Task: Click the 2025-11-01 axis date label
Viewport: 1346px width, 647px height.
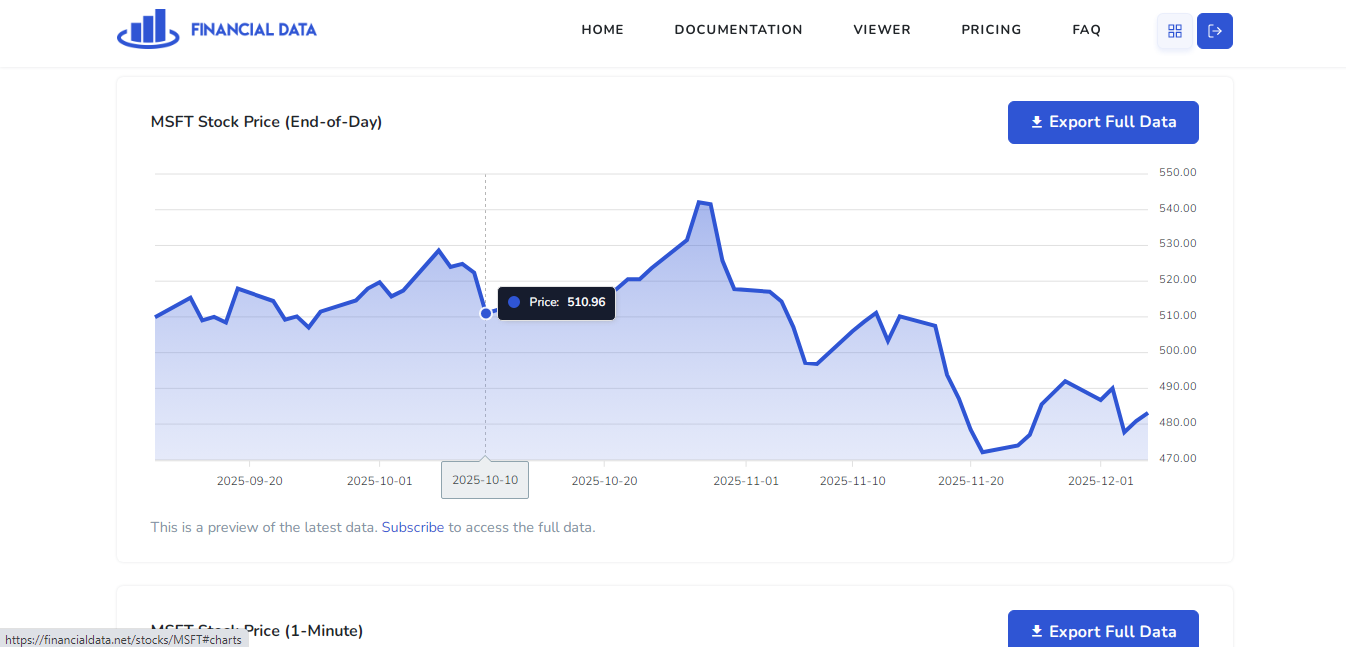Action: pyautogui.click(x=746, y=481)
